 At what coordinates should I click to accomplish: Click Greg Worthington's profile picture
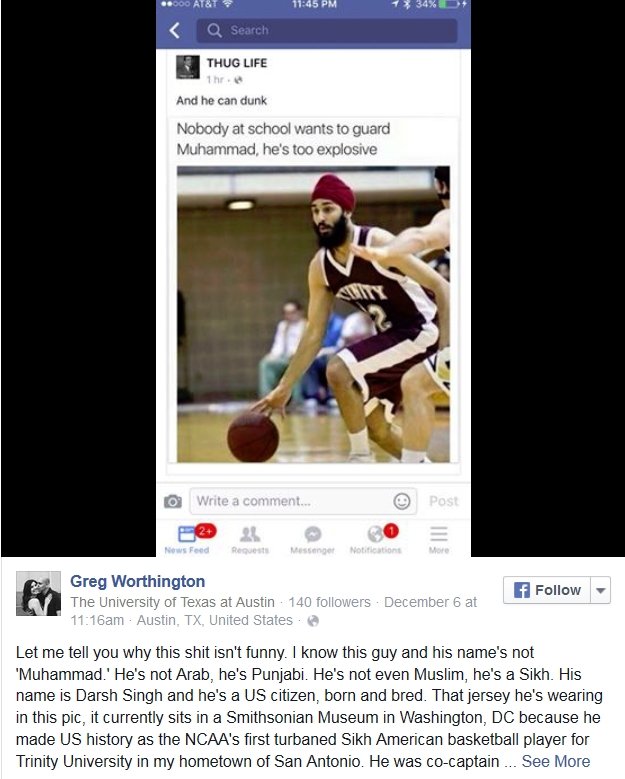(x=38, y=593)
